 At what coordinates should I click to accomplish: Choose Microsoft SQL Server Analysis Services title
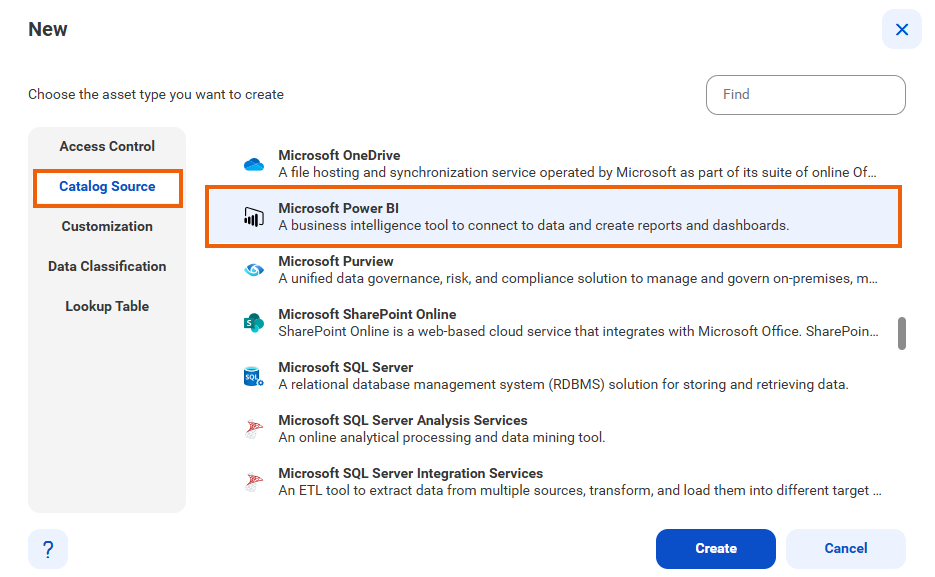point(403,421)
